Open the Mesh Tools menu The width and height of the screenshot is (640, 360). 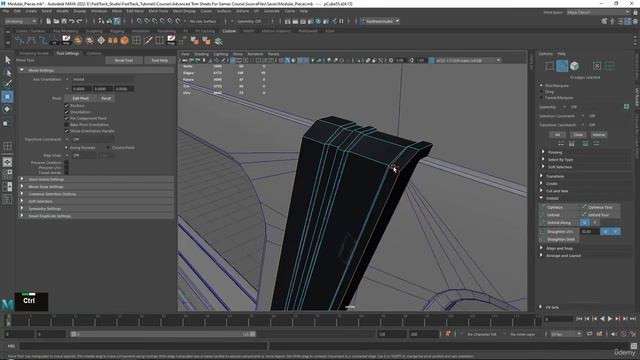point(158,11)
